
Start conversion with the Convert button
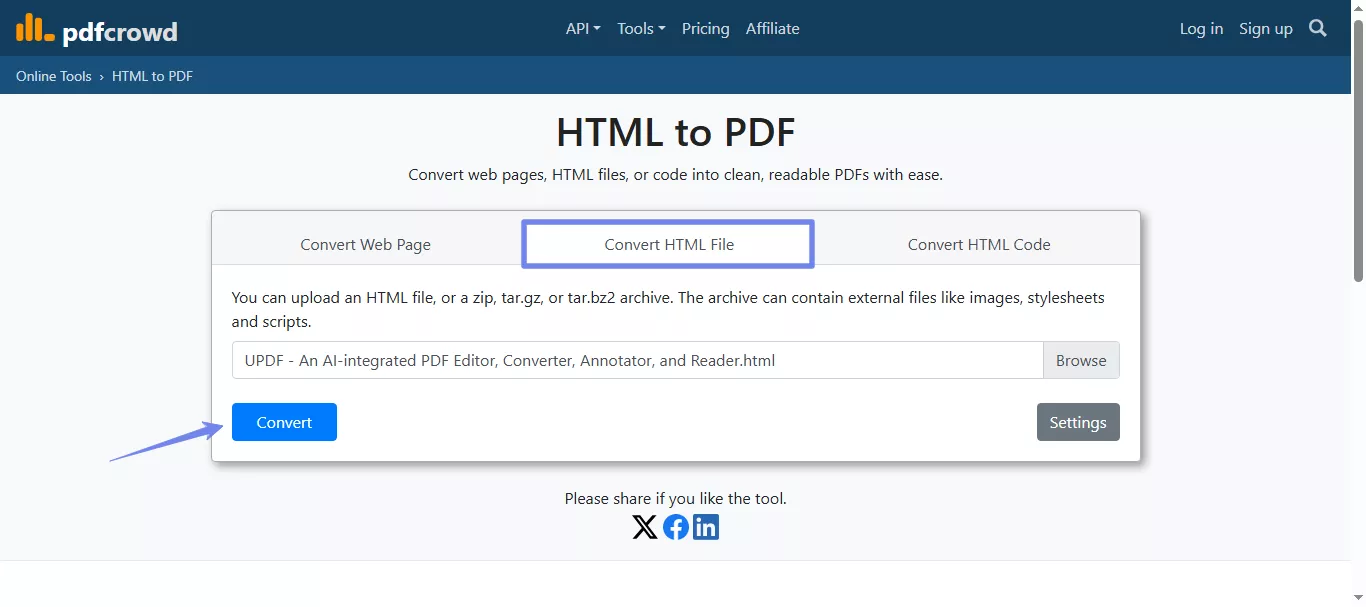[x=284, y=422]
